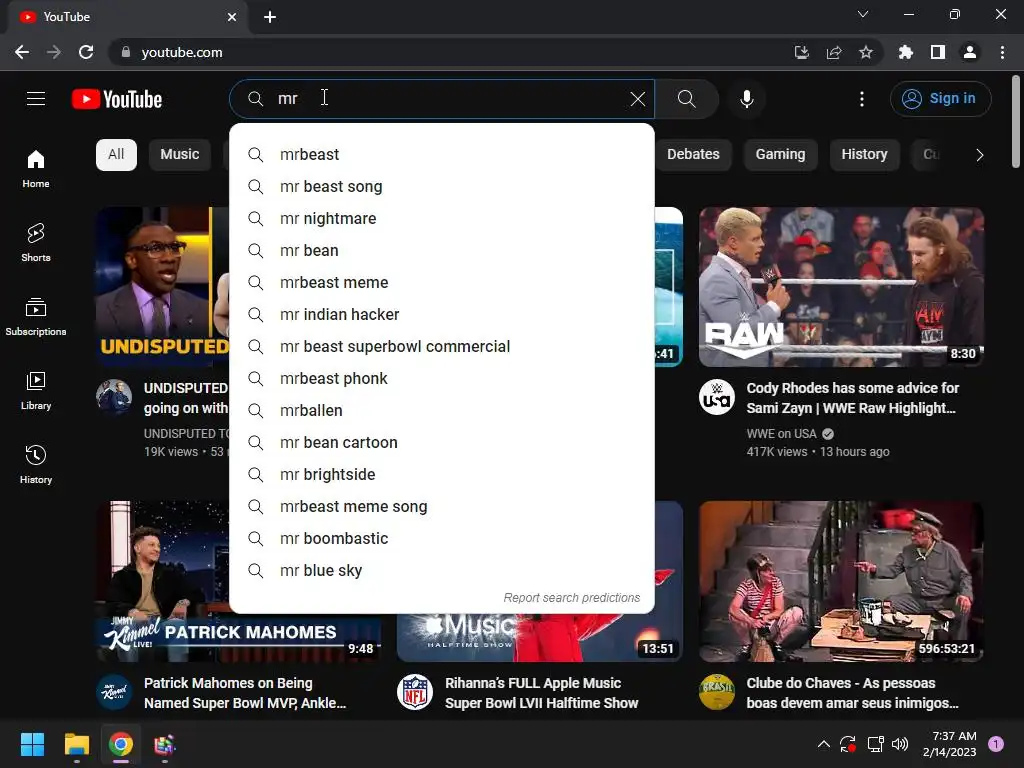Open Chrome extensions puzzle icon
The width and height of the screenshot is (1024, 768).
click(x=905, y=52)
